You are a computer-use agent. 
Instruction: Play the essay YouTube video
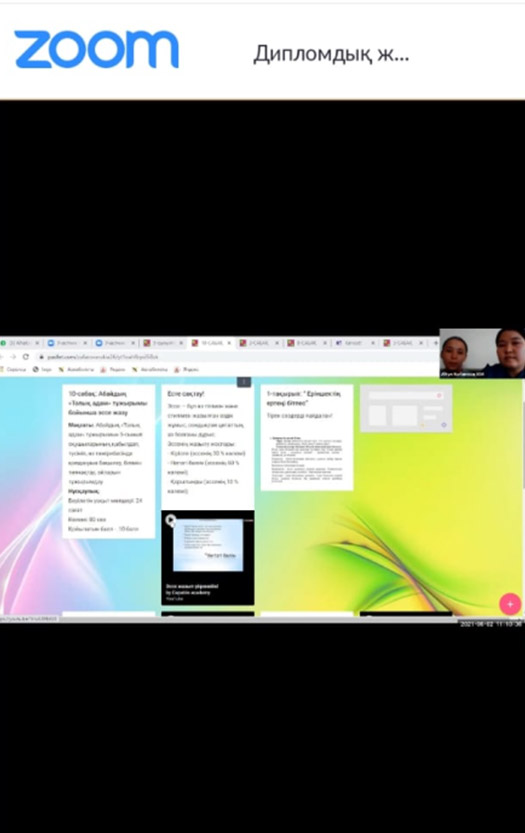pyautogui.click(x=171, y=520)
